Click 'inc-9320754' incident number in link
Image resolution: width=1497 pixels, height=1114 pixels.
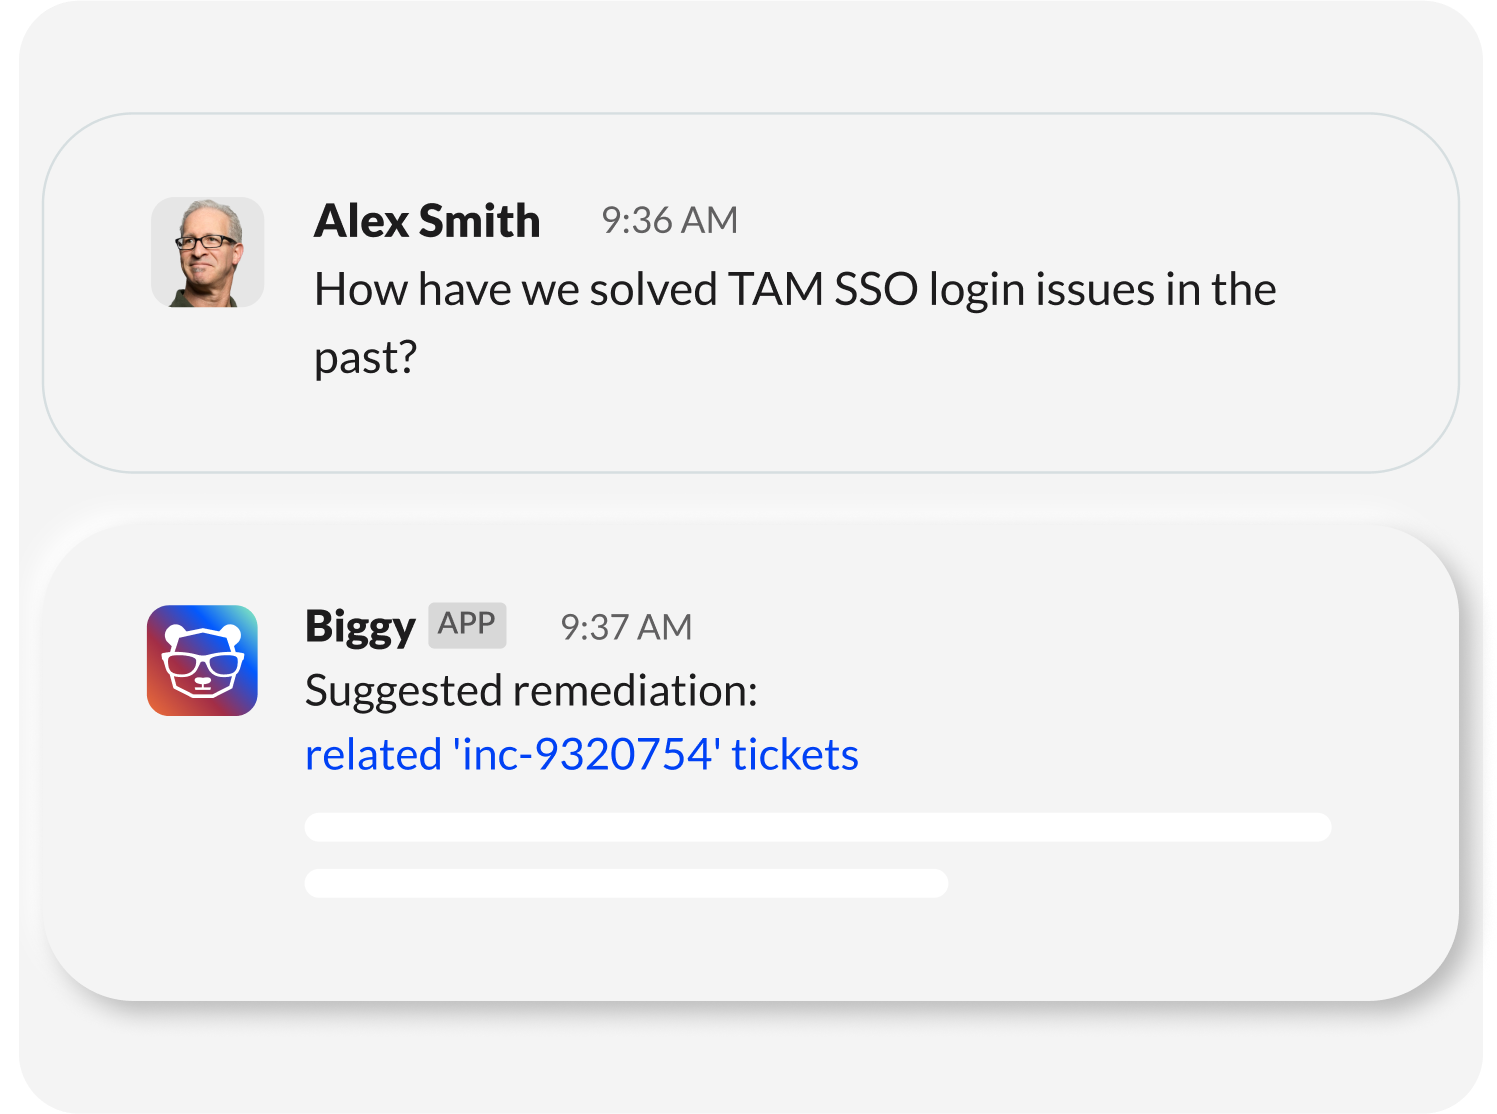(x=586, y=754)
